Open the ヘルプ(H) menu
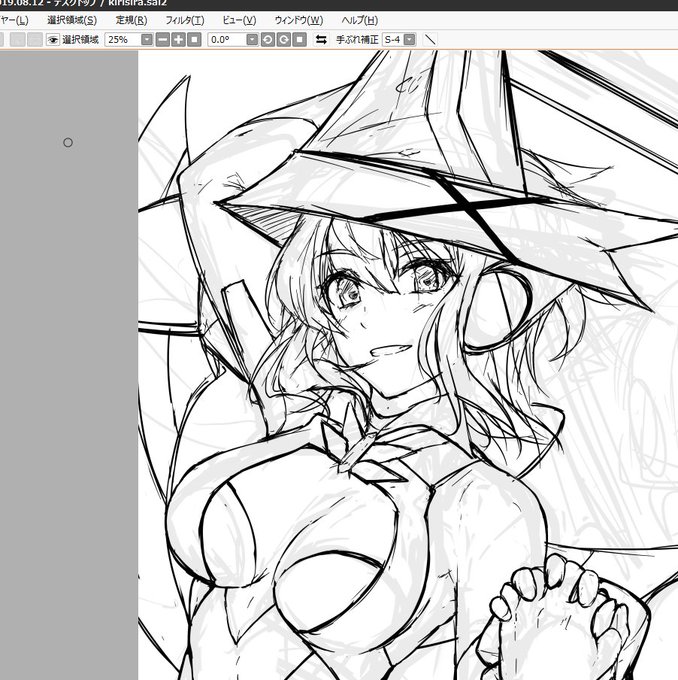This screenshot has width=678, height=680. point(360,20)
